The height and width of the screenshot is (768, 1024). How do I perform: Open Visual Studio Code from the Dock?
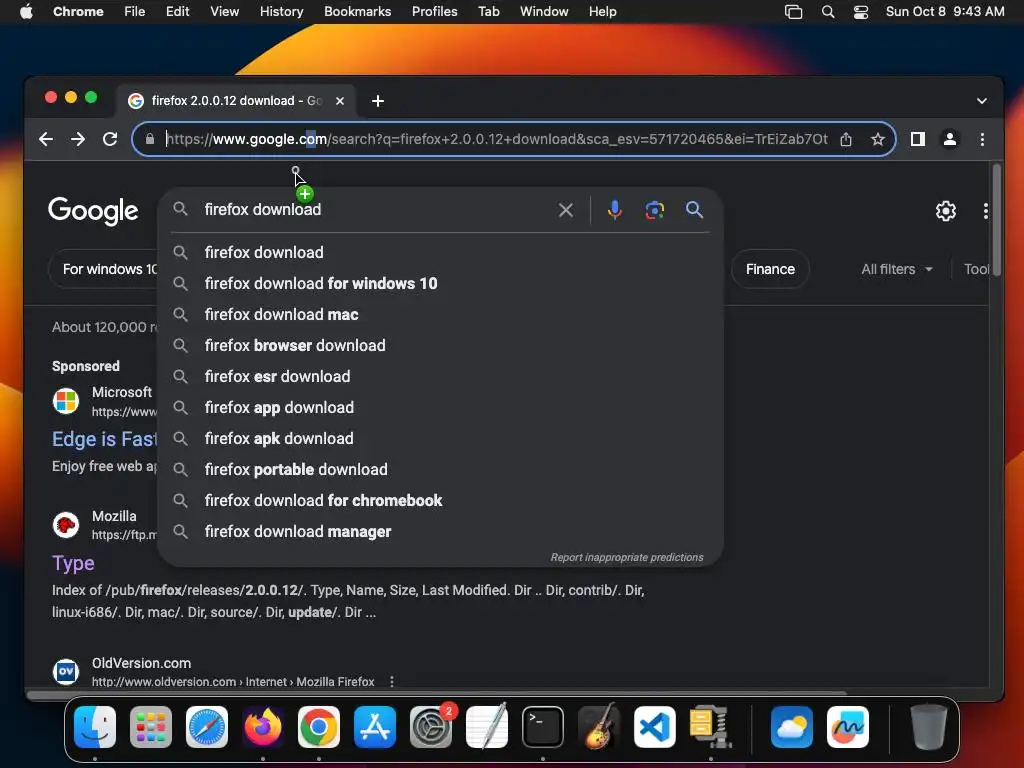654,726
